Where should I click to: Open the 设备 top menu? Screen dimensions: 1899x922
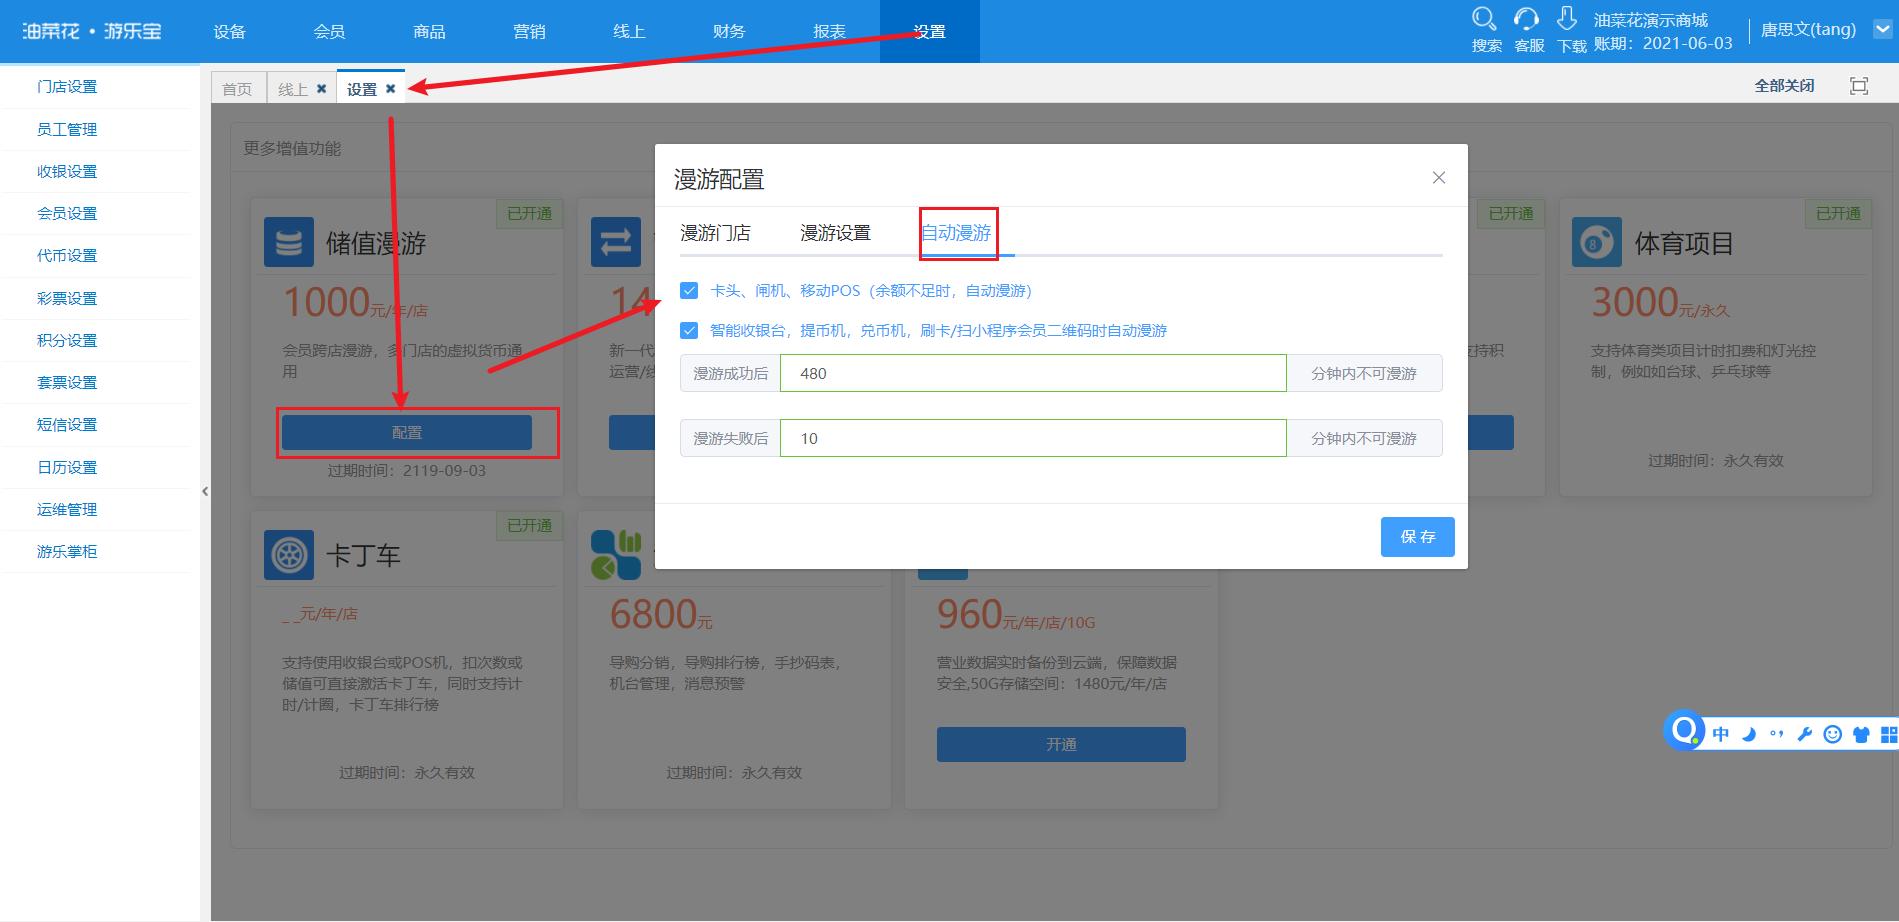pos(229,31)
